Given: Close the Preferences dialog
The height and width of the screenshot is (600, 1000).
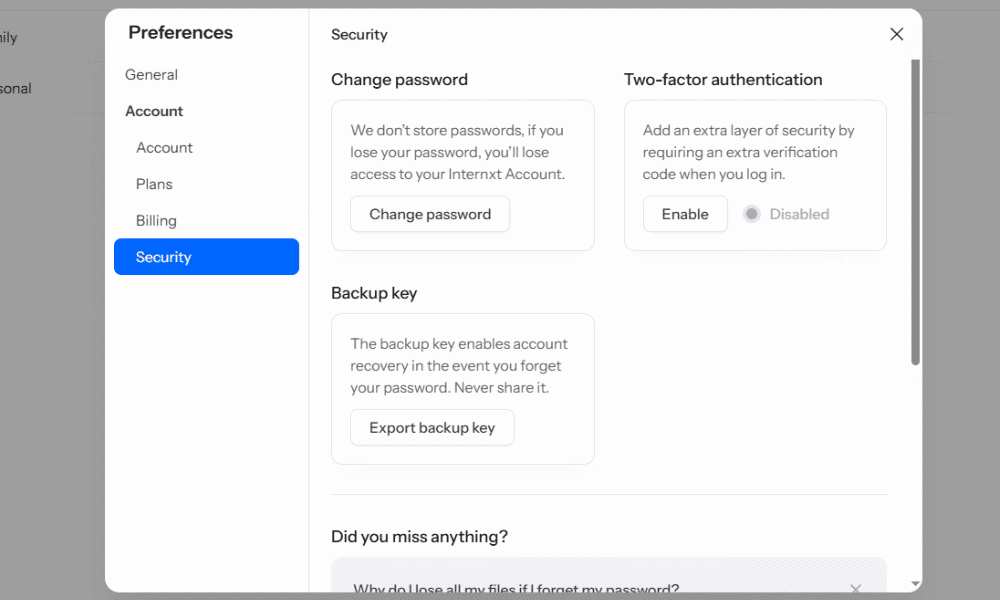Looking at the screenshot, I should pos(896,35).
